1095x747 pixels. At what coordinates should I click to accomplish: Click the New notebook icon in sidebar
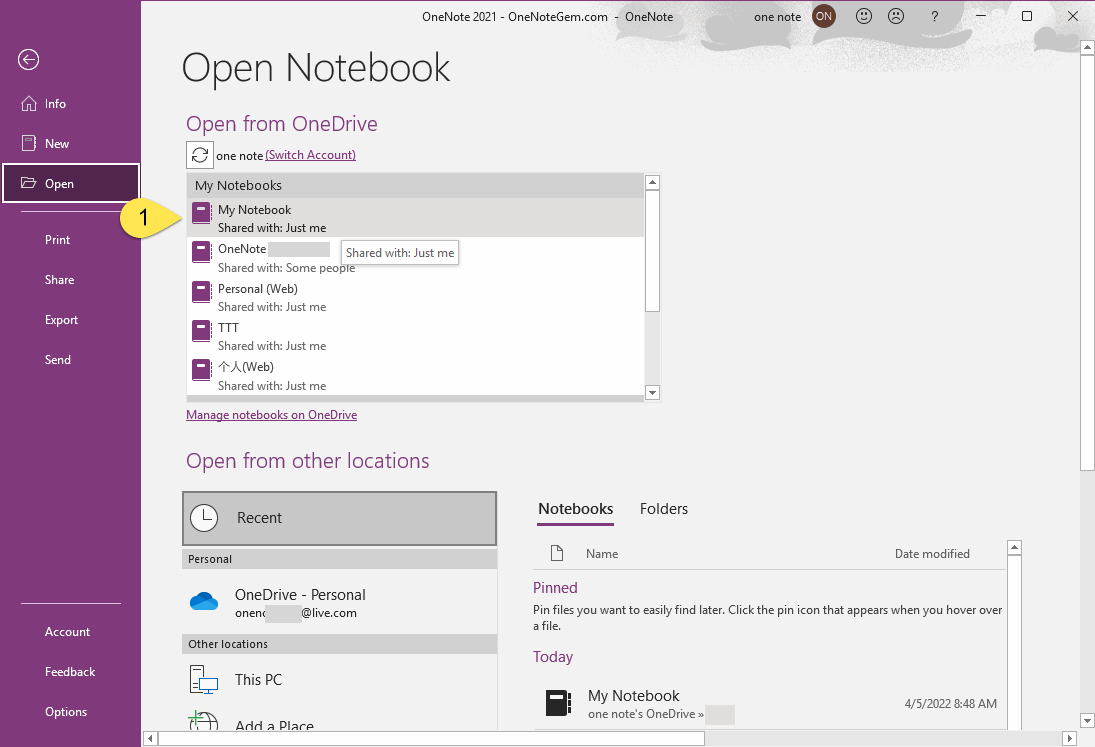[27, 143]
